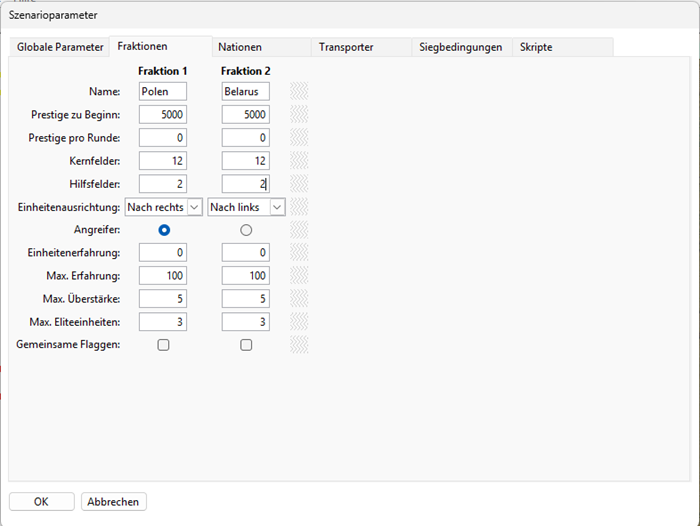Switch to the Skripte tab
The width and height of the screenshot is (700, 526).
535,47
